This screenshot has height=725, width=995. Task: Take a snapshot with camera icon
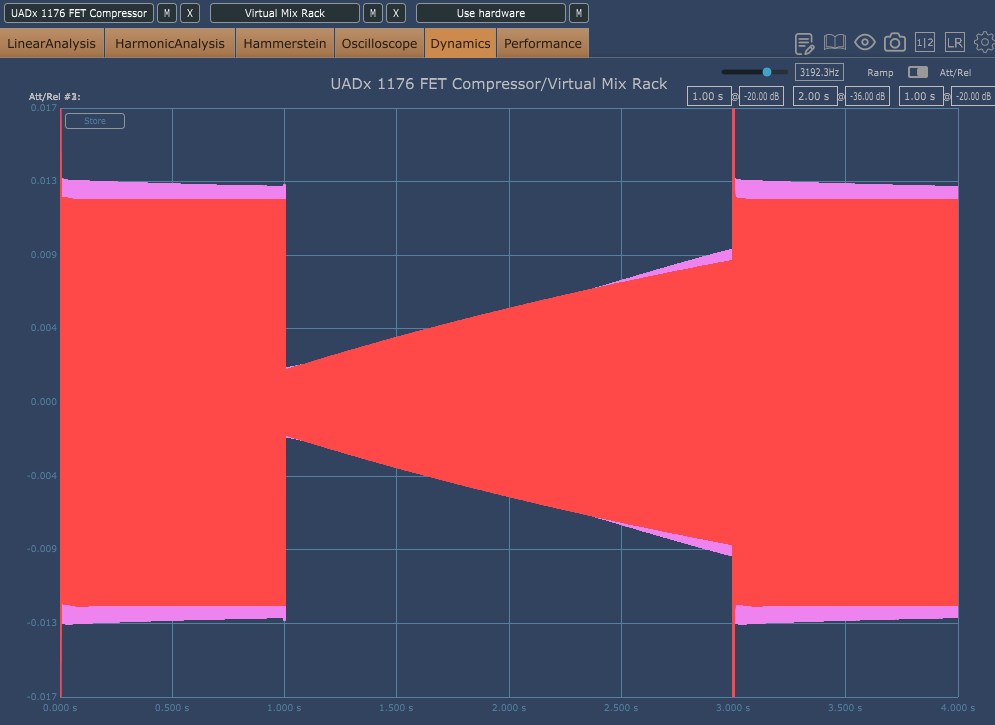pyautogui.click(x=895, y=42)
